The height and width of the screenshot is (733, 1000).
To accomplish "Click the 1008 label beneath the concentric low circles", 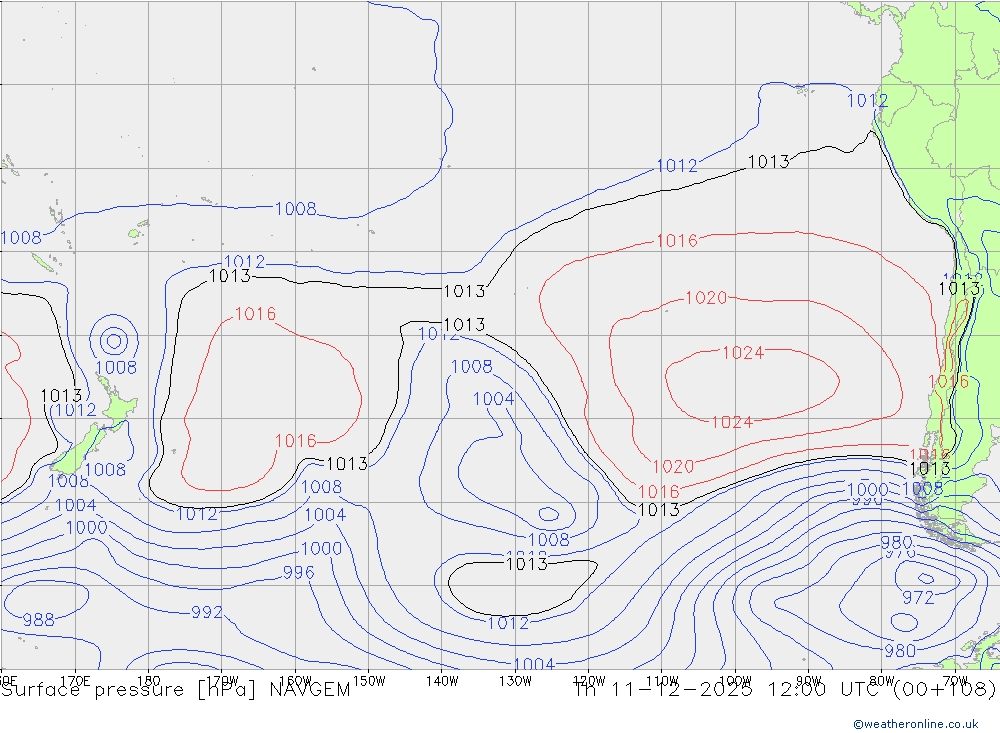I will point(116,367).
